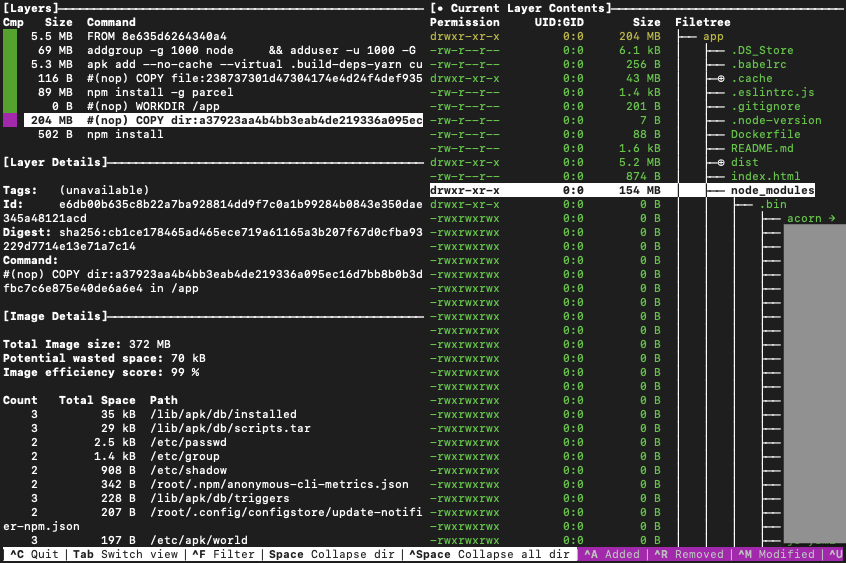Expand the .cache directory plus marker
Screen dimensions: 846x563
point(721,79)
